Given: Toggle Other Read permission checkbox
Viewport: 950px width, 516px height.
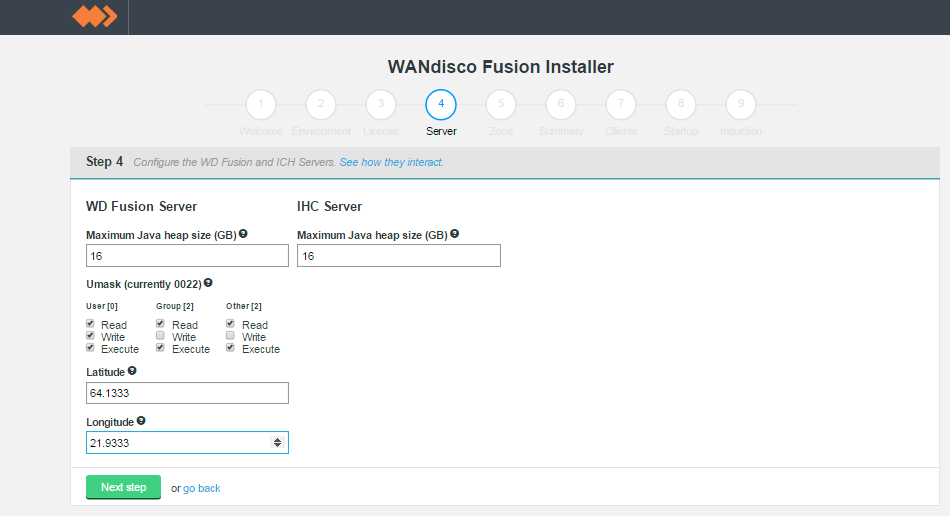Looking at the screenshot, I should point(230,323).
